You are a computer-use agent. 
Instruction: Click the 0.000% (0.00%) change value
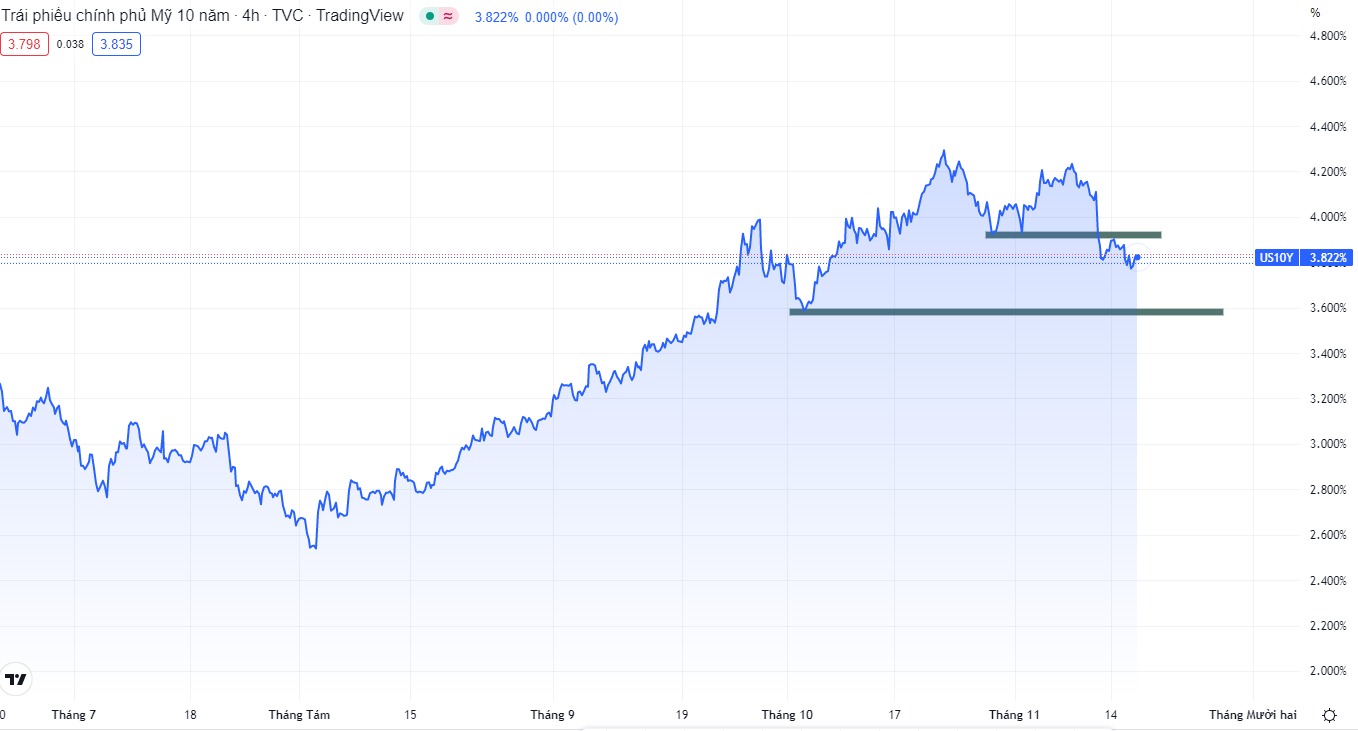(571, 17)
